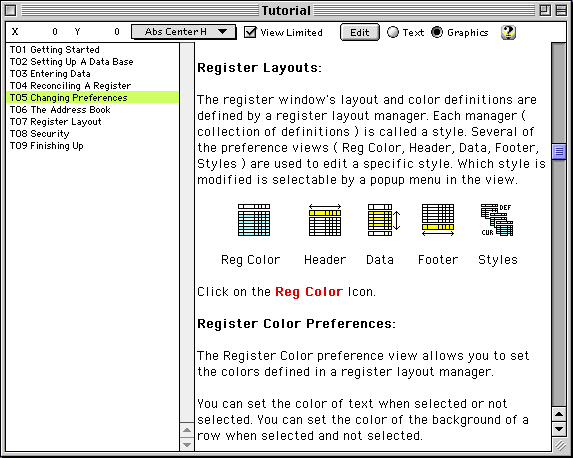The height and width of the screenshot is (458, 573).
Task: Click the Register Layouts heading
Action: click(x=259, y=68)
